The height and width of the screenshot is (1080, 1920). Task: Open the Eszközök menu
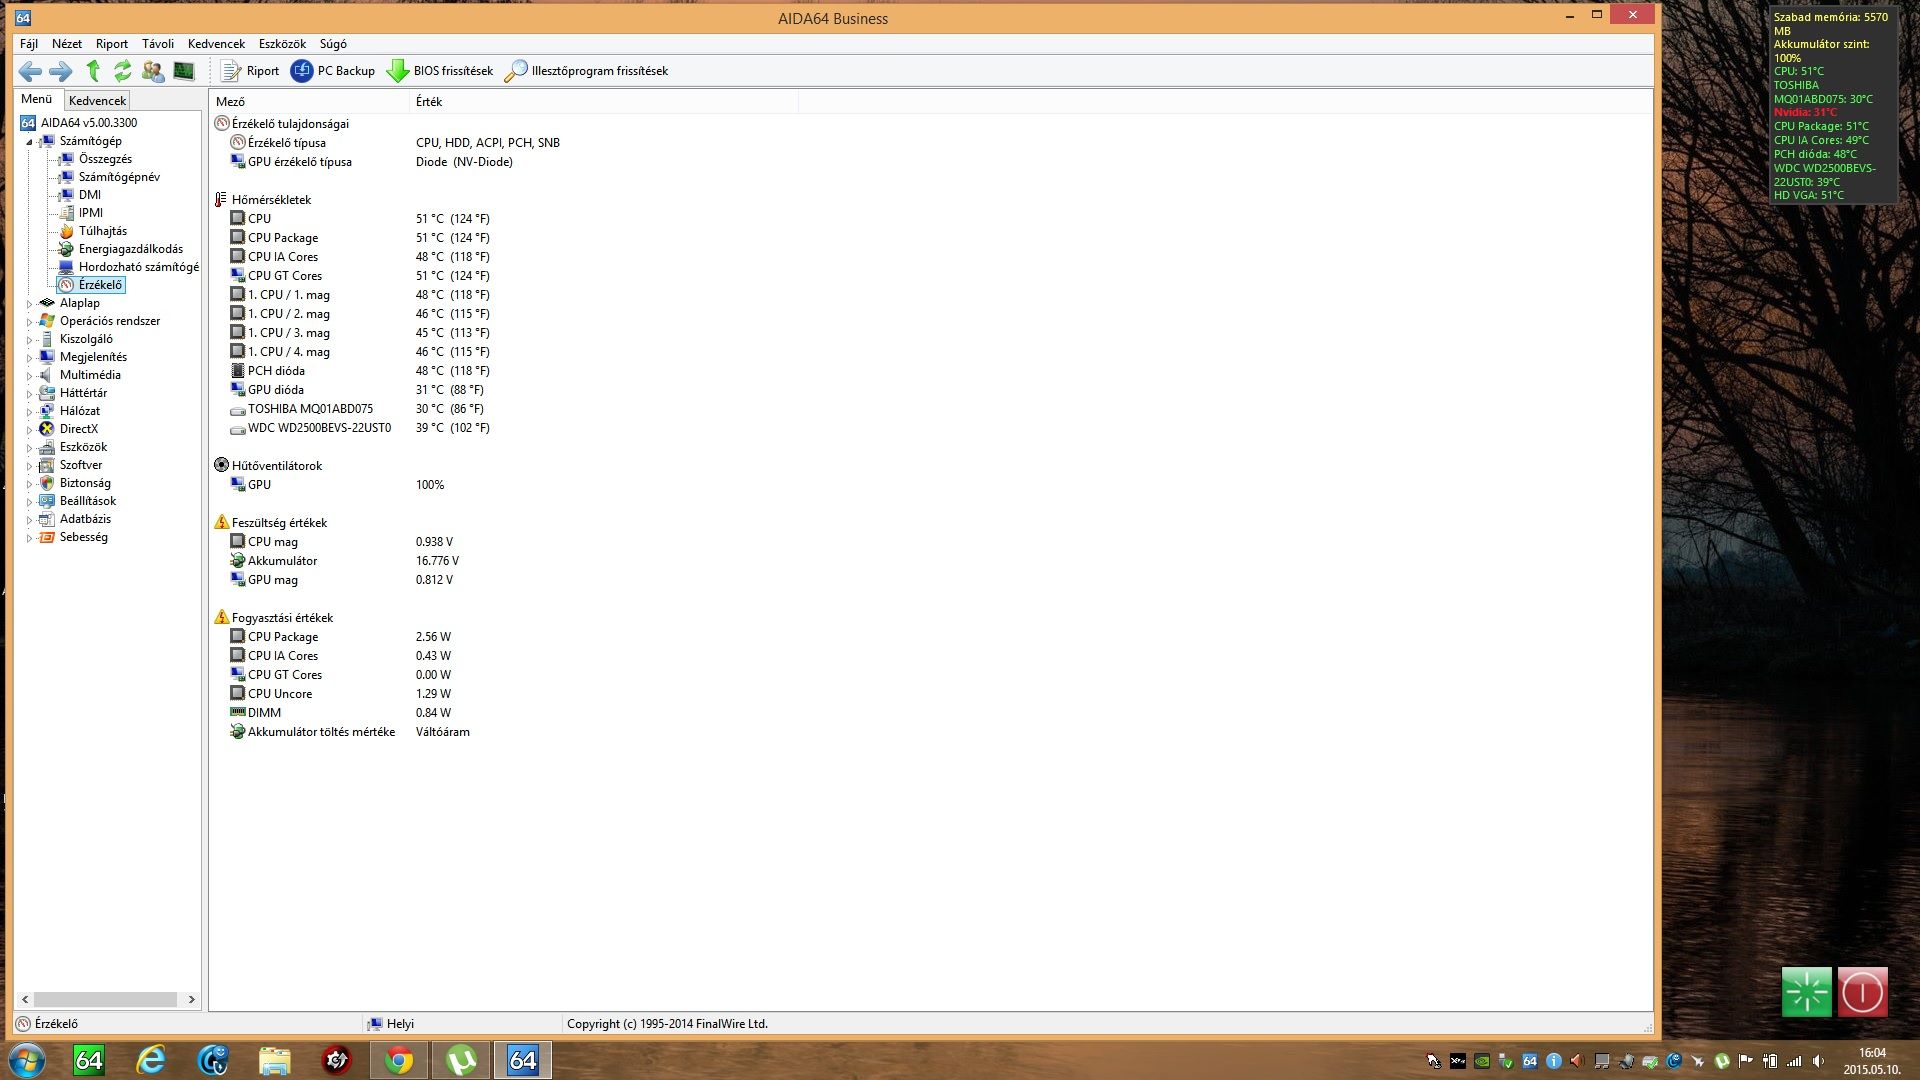[282, 44]
